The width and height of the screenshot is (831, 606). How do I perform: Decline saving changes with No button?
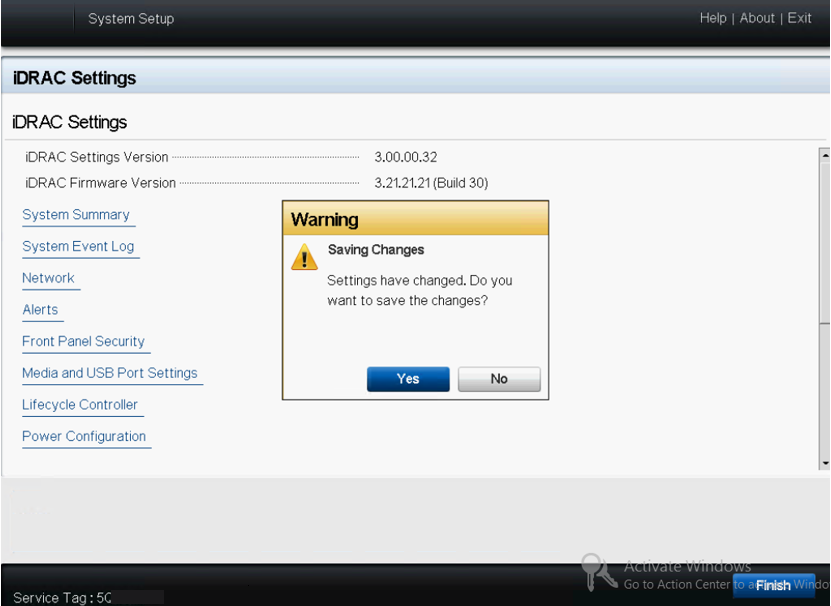(x=499, y=379)
